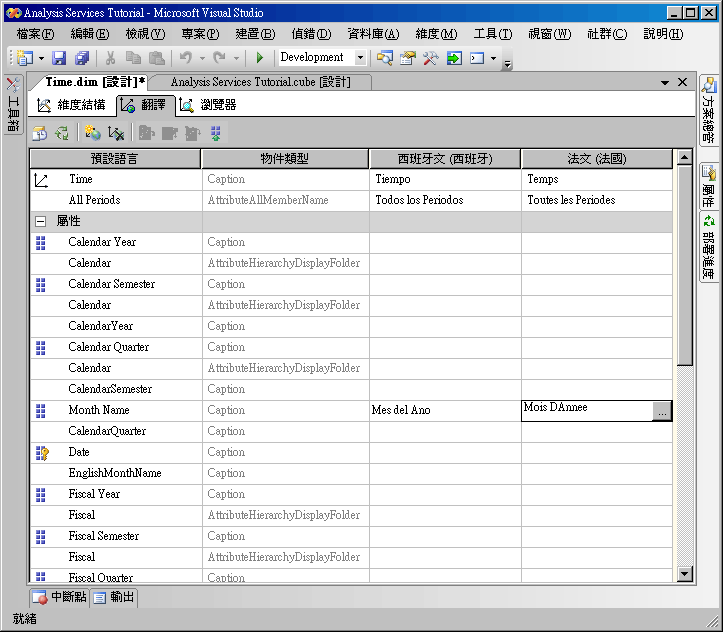Click the Reconnect refresh icon
Image resolution: width=723 pixels, height=632 pixels.
(62, 133)
